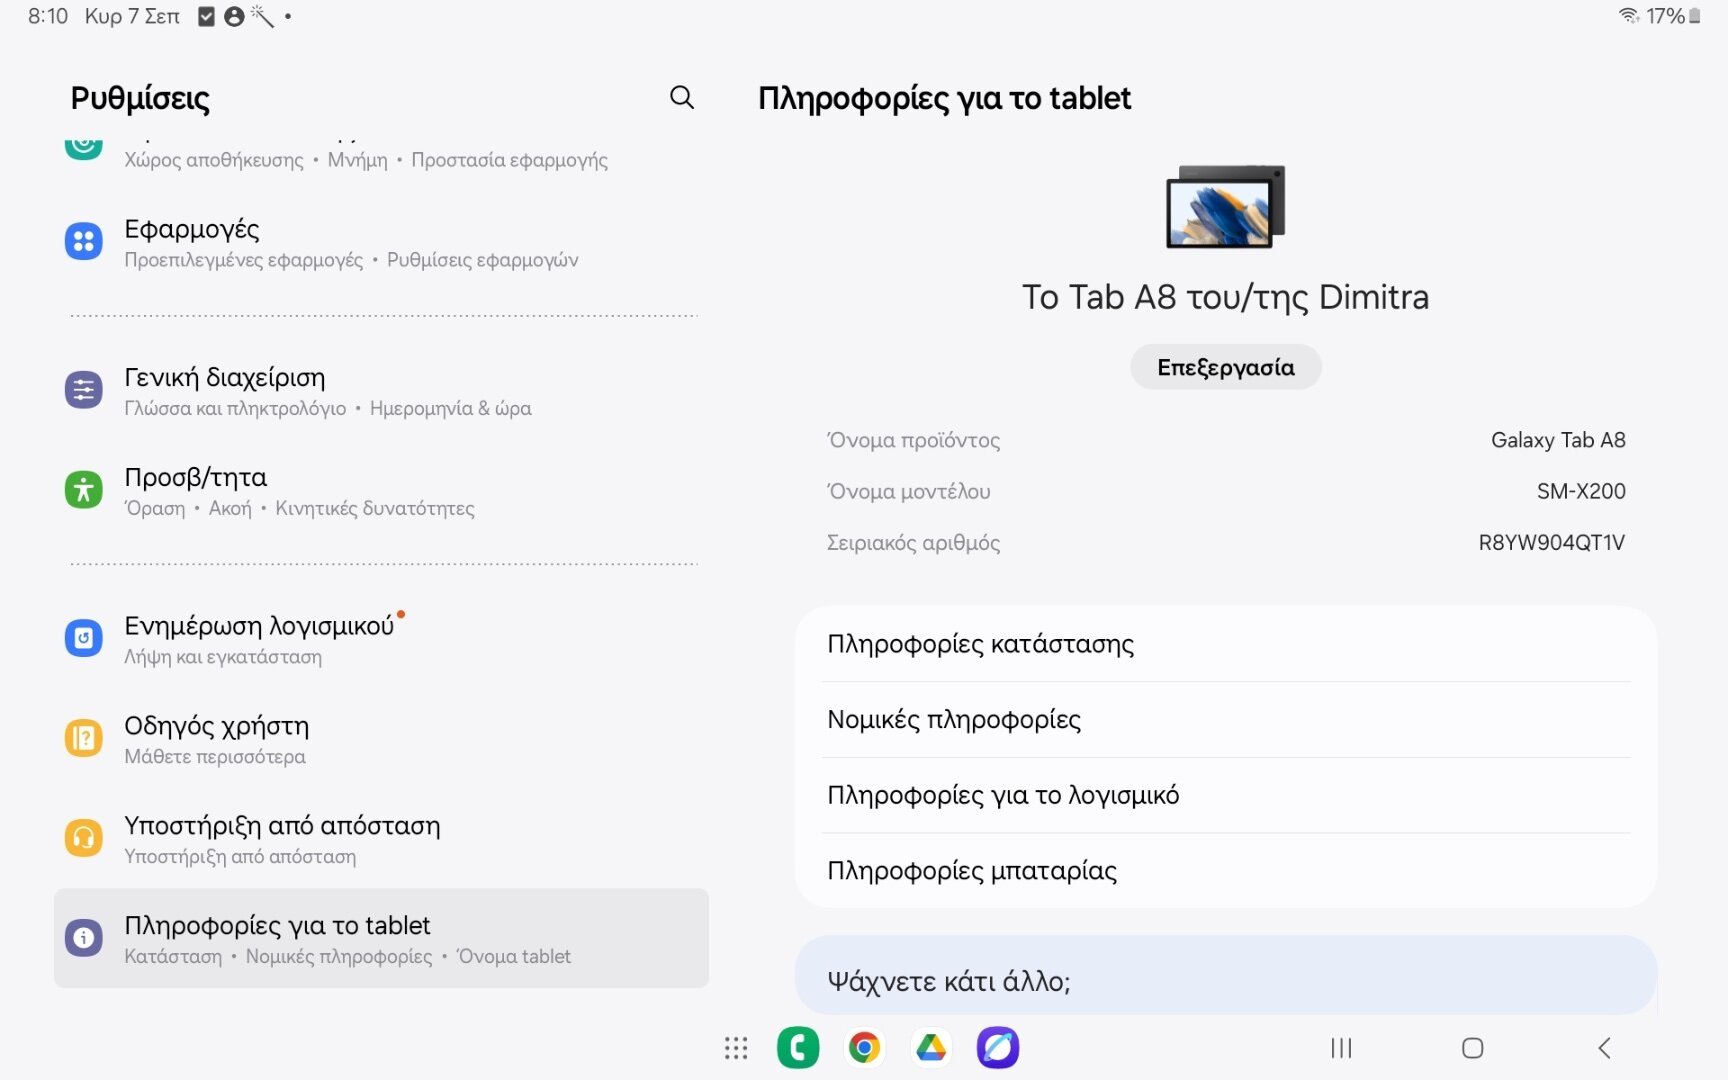Screen dimensions: 1728x1080
Task: Tap the 8:10 clock in status bar
Action: point(48,16)
